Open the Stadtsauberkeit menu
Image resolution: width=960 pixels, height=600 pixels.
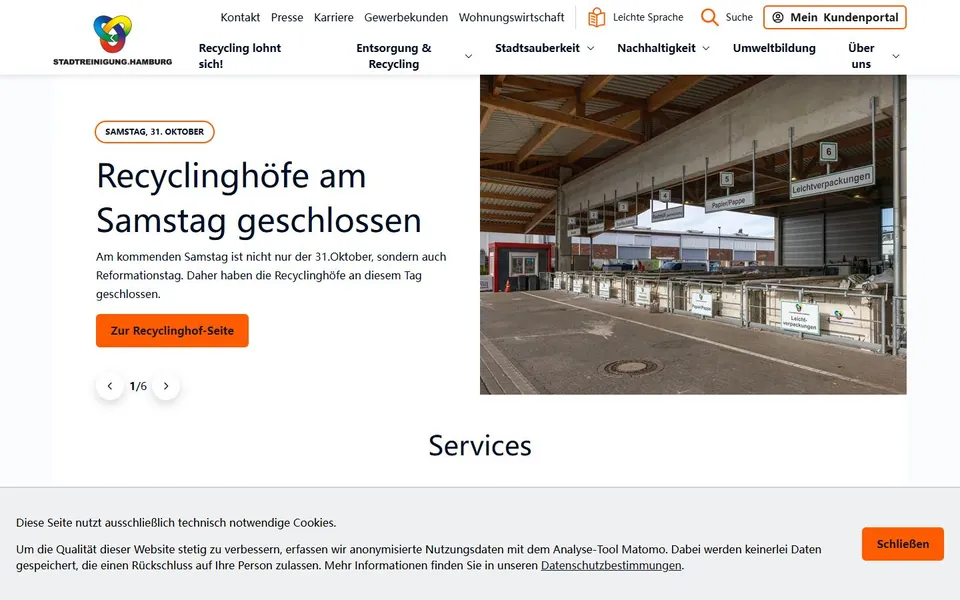coord(537,48)
